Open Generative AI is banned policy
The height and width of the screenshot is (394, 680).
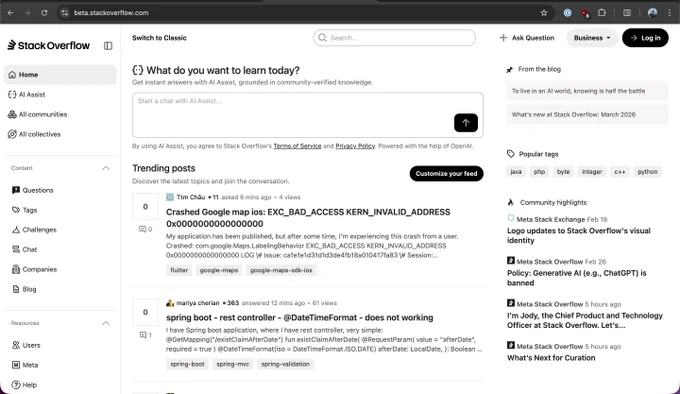click(576, 278)
